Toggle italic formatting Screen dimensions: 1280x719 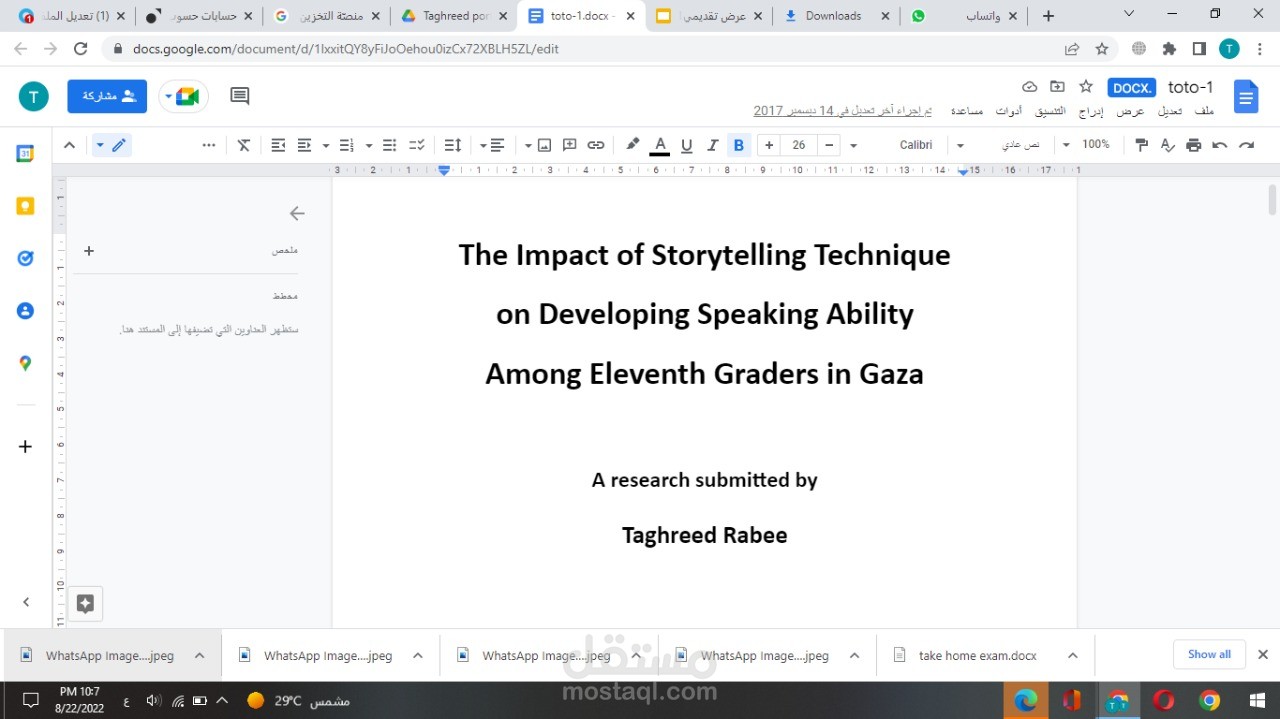pos(713,145)
